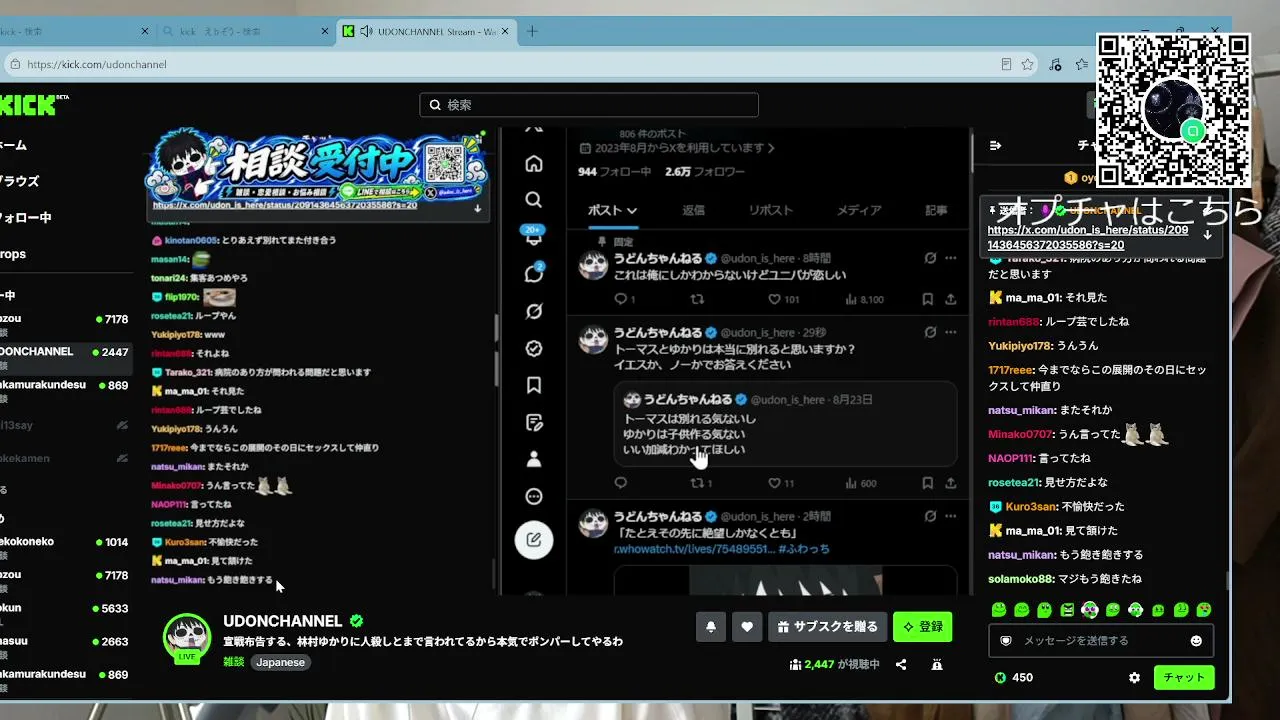1280x720 pixels.
Task: Open X notifications bell showing 20+ badge
Action: click(x=534, y=236)
